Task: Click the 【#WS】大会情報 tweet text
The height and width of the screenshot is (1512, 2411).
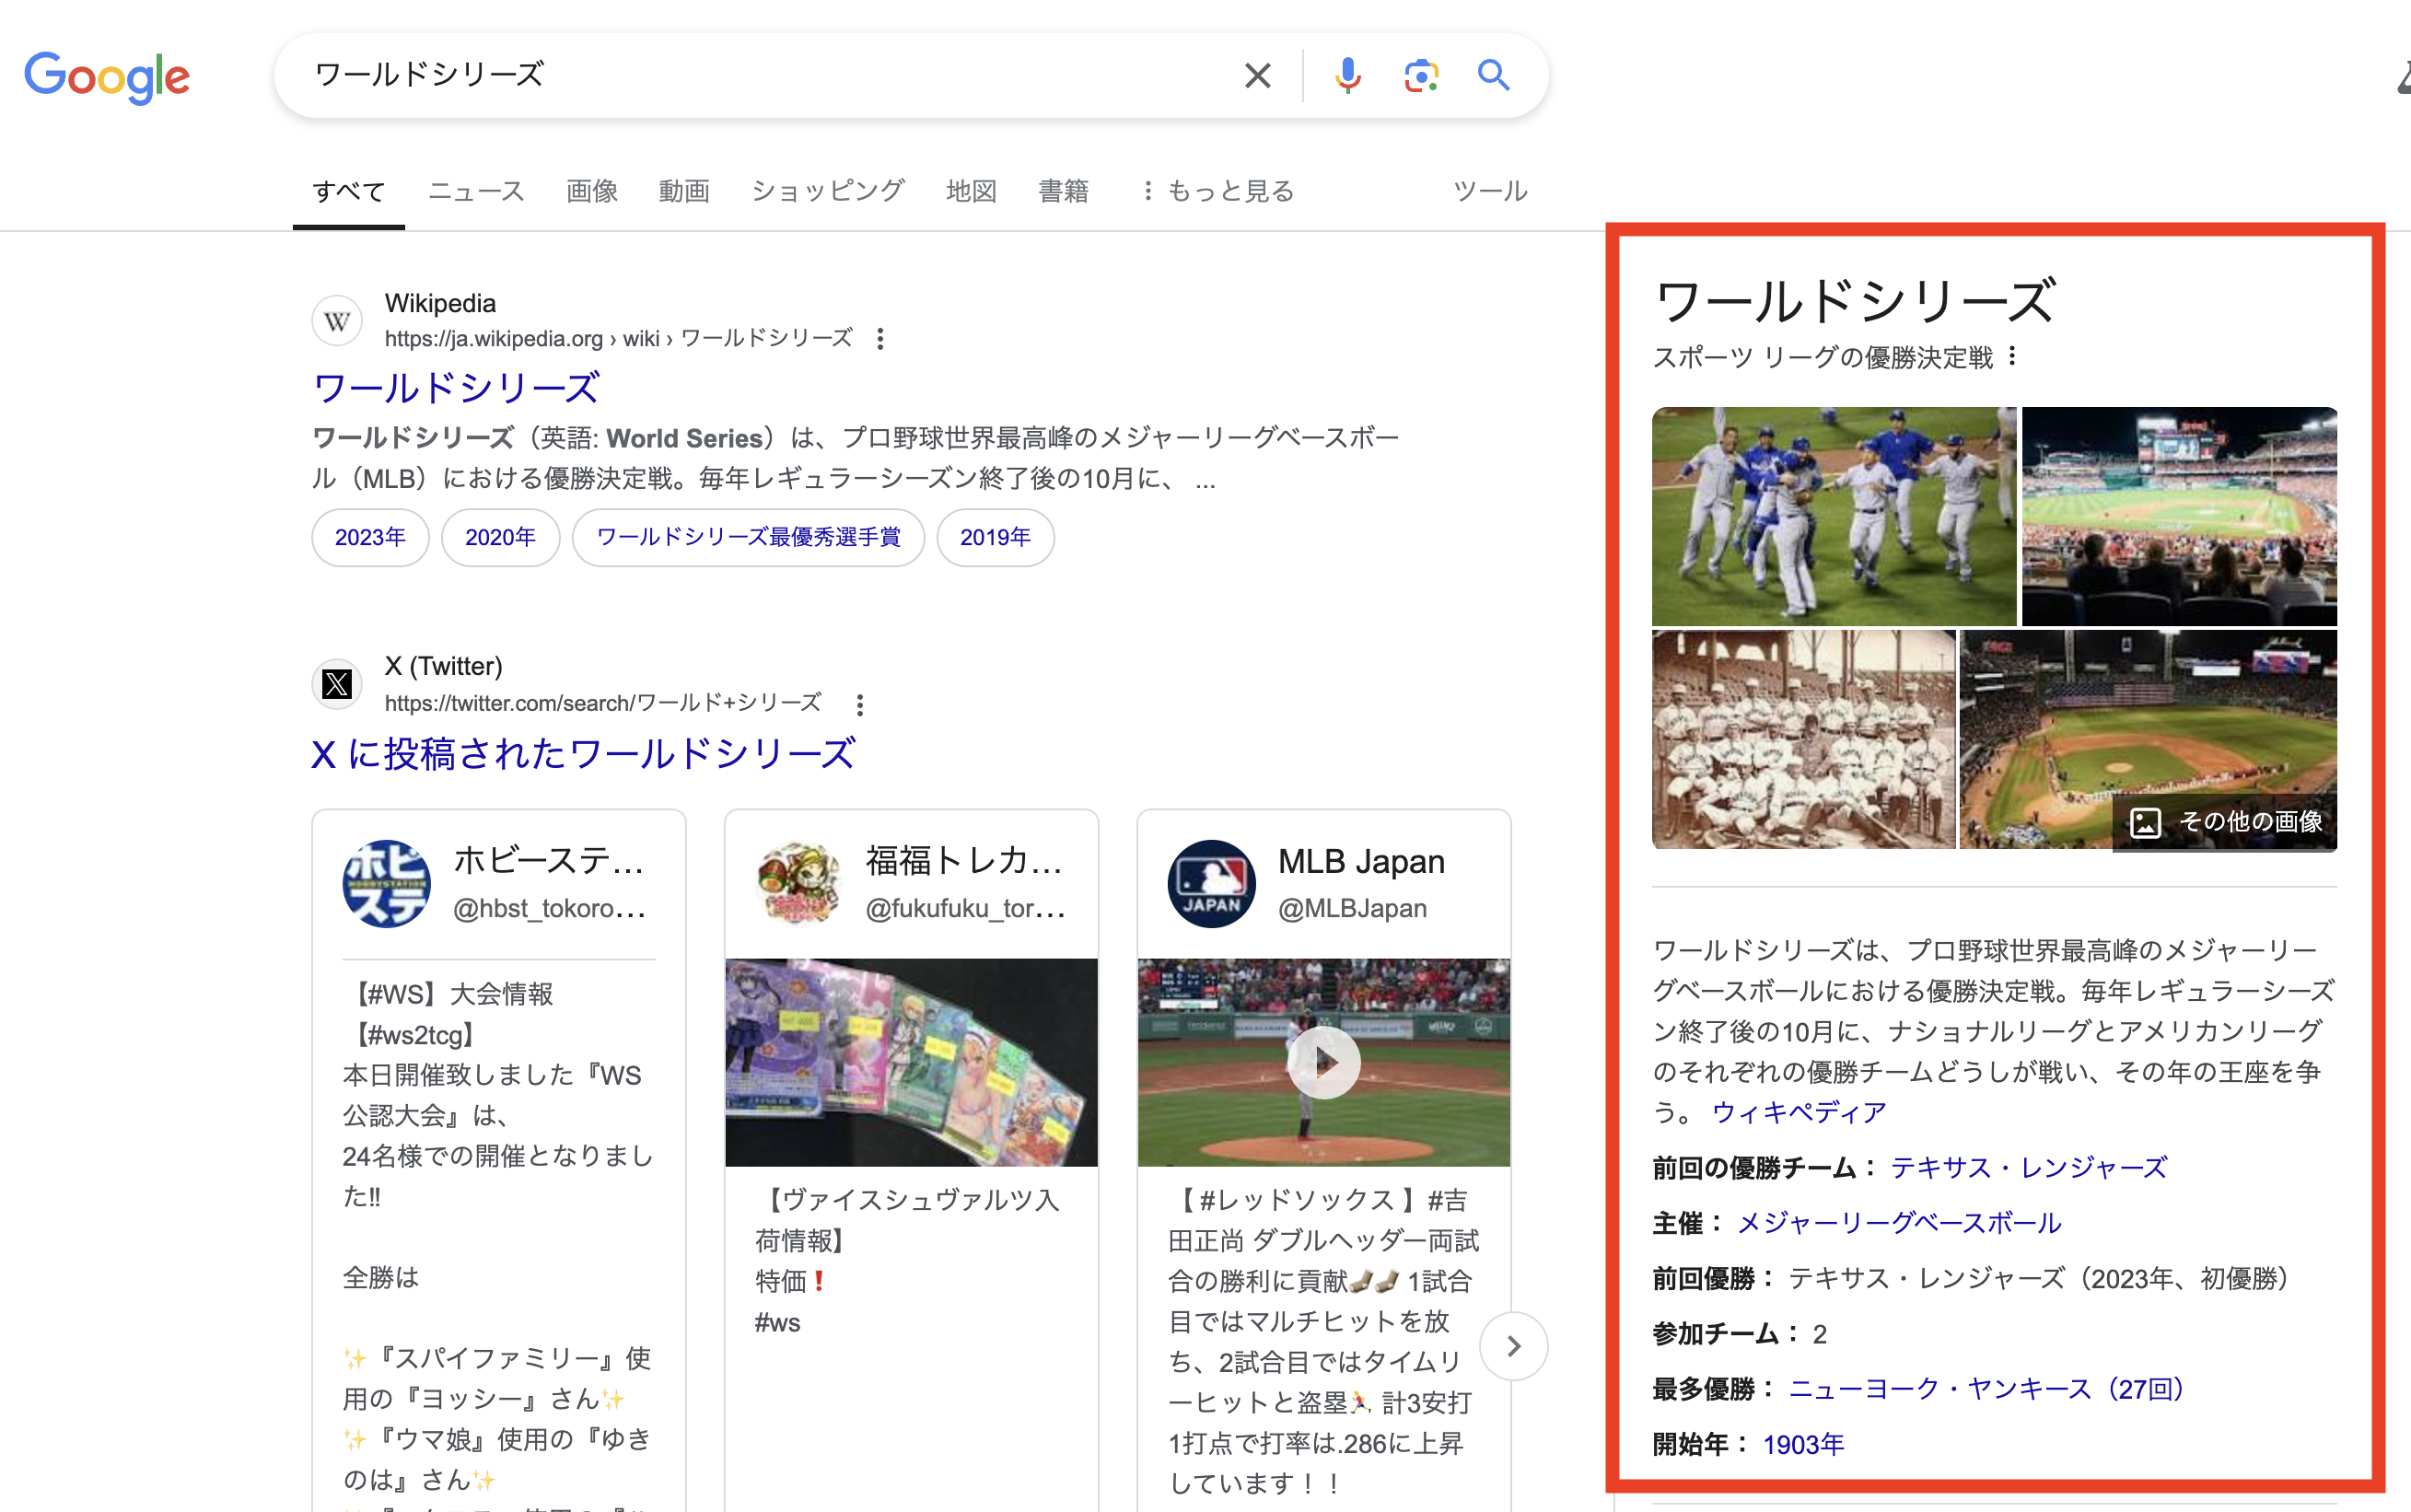Action: click(450, 994)
